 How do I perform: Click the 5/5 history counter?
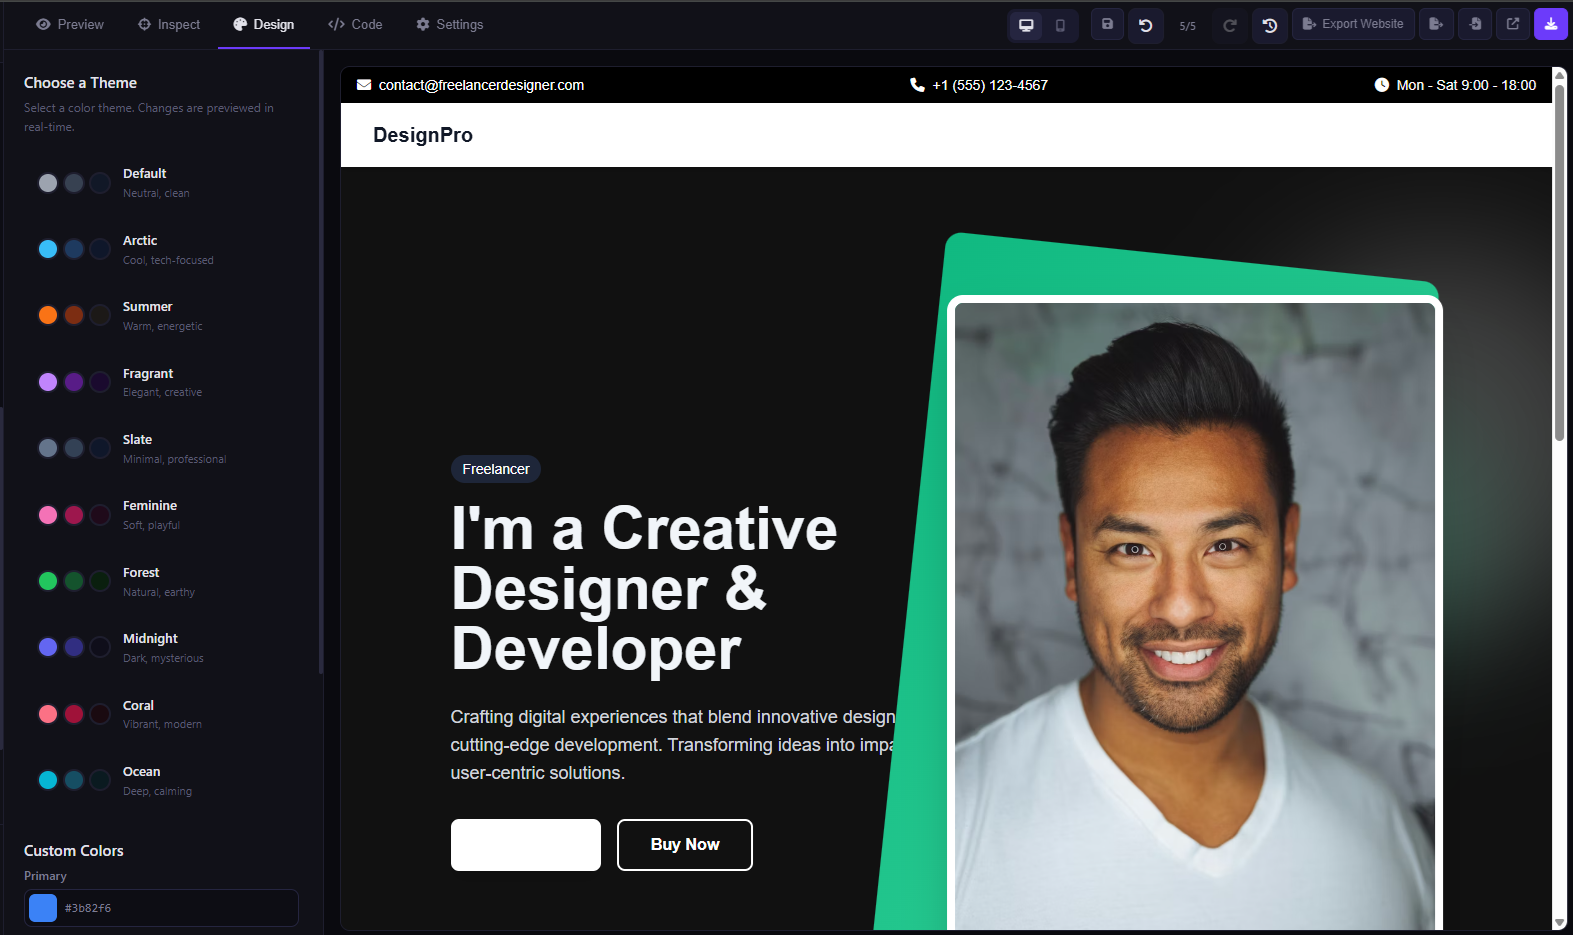[1188, 26]
